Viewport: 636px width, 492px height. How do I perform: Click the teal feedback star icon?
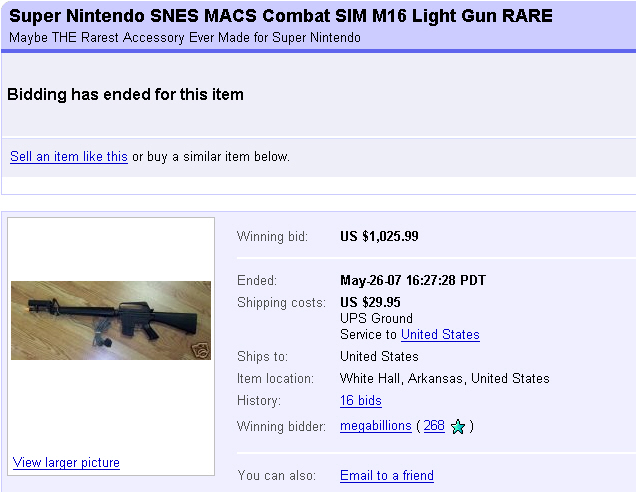[458, 426]
